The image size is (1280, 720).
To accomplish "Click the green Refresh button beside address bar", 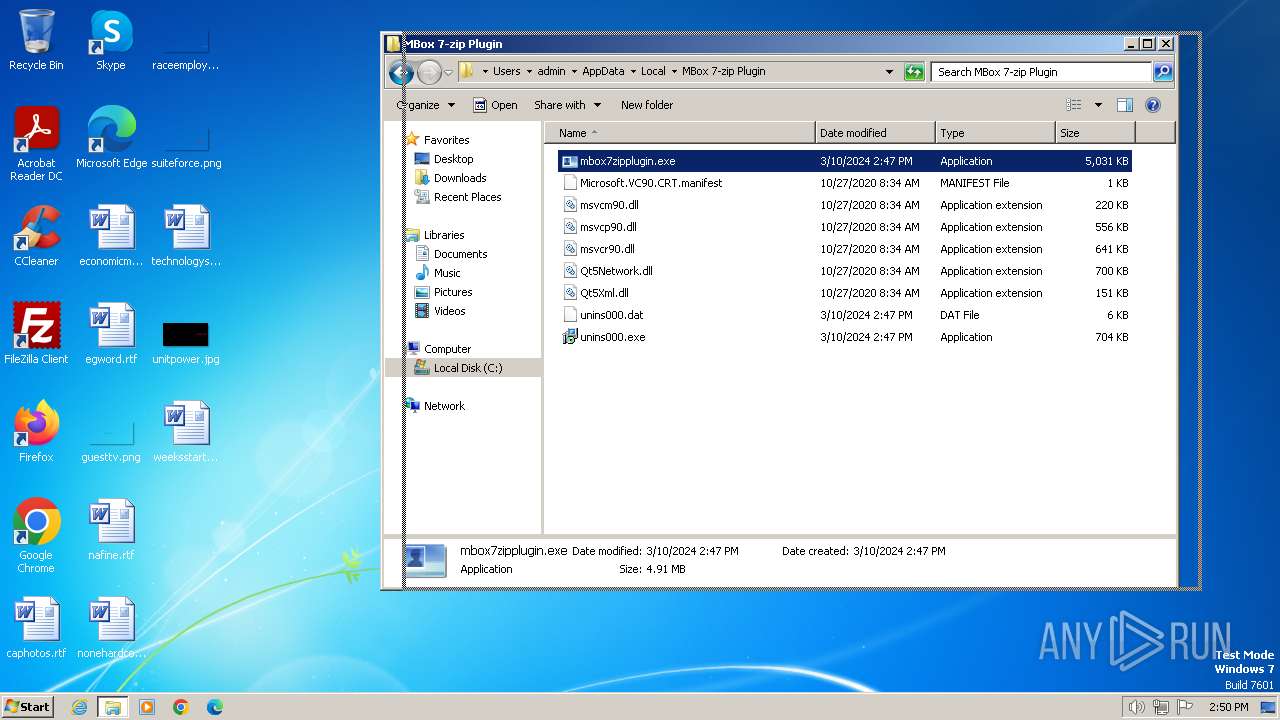I will click(x=914, y=72).
